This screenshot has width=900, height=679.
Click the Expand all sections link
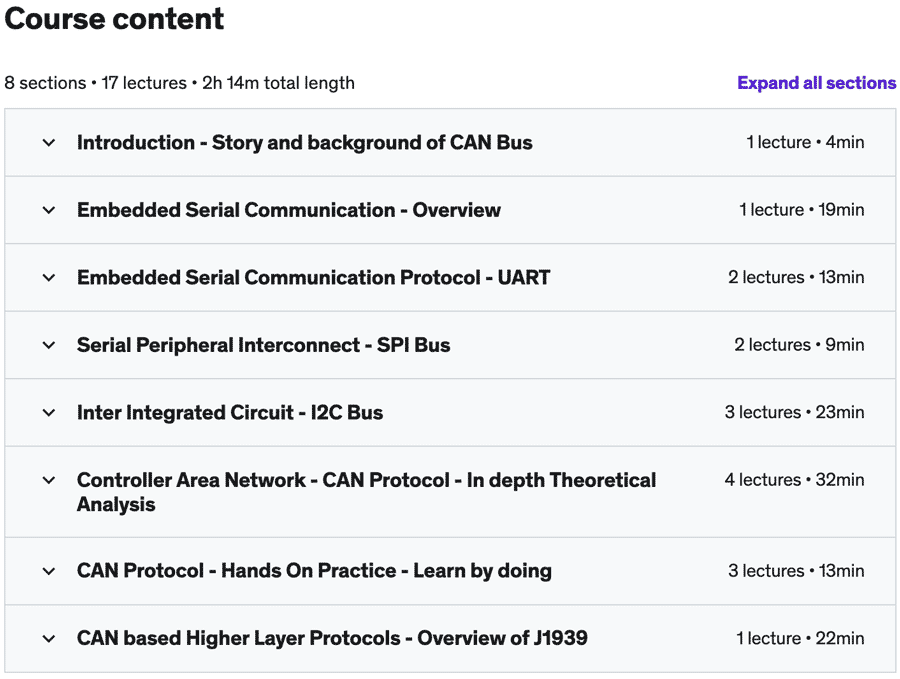coord(816,83)
